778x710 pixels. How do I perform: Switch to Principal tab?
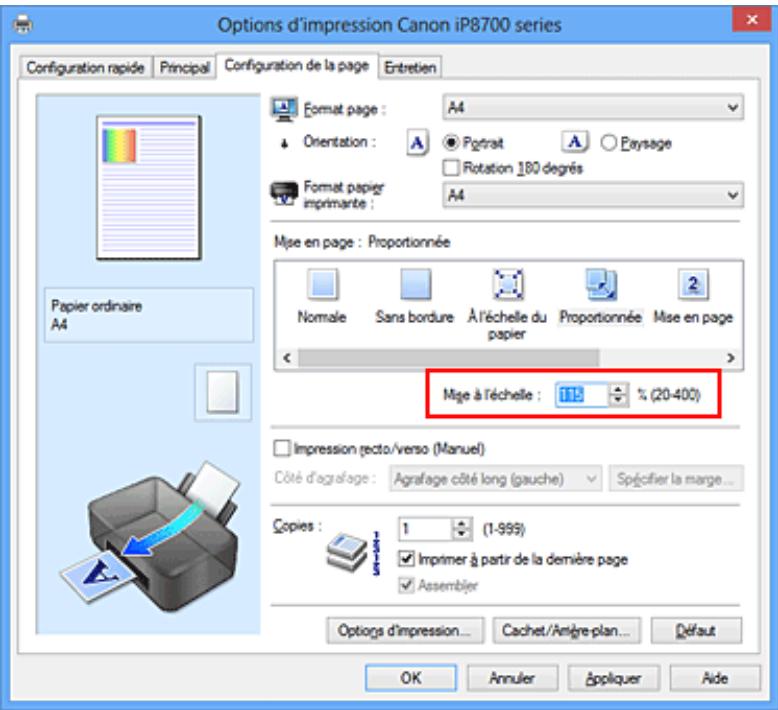point(185,67)
